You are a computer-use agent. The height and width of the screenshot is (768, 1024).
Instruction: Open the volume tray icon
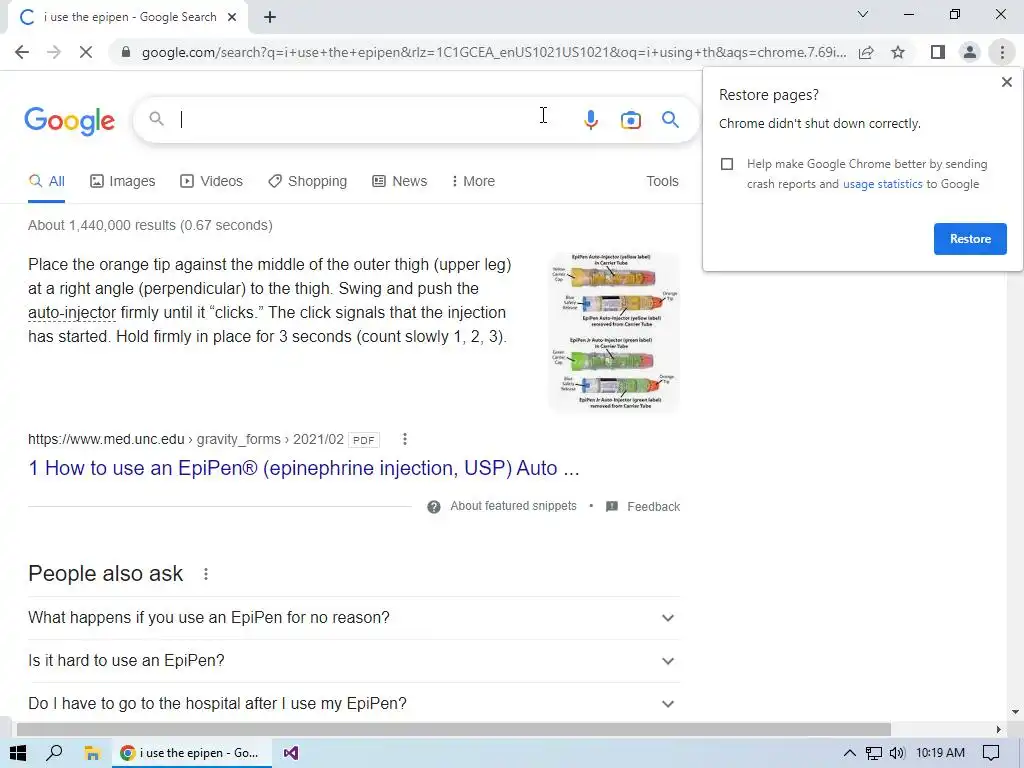(x=897, y=753)
